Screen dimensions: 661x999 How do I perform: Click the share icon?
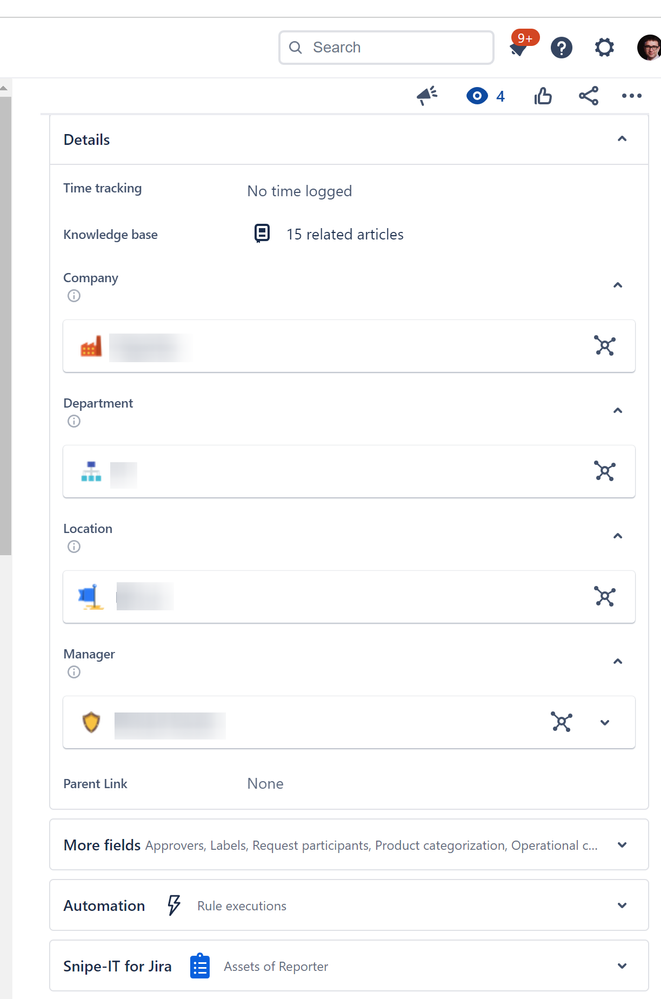coord(588,96)
